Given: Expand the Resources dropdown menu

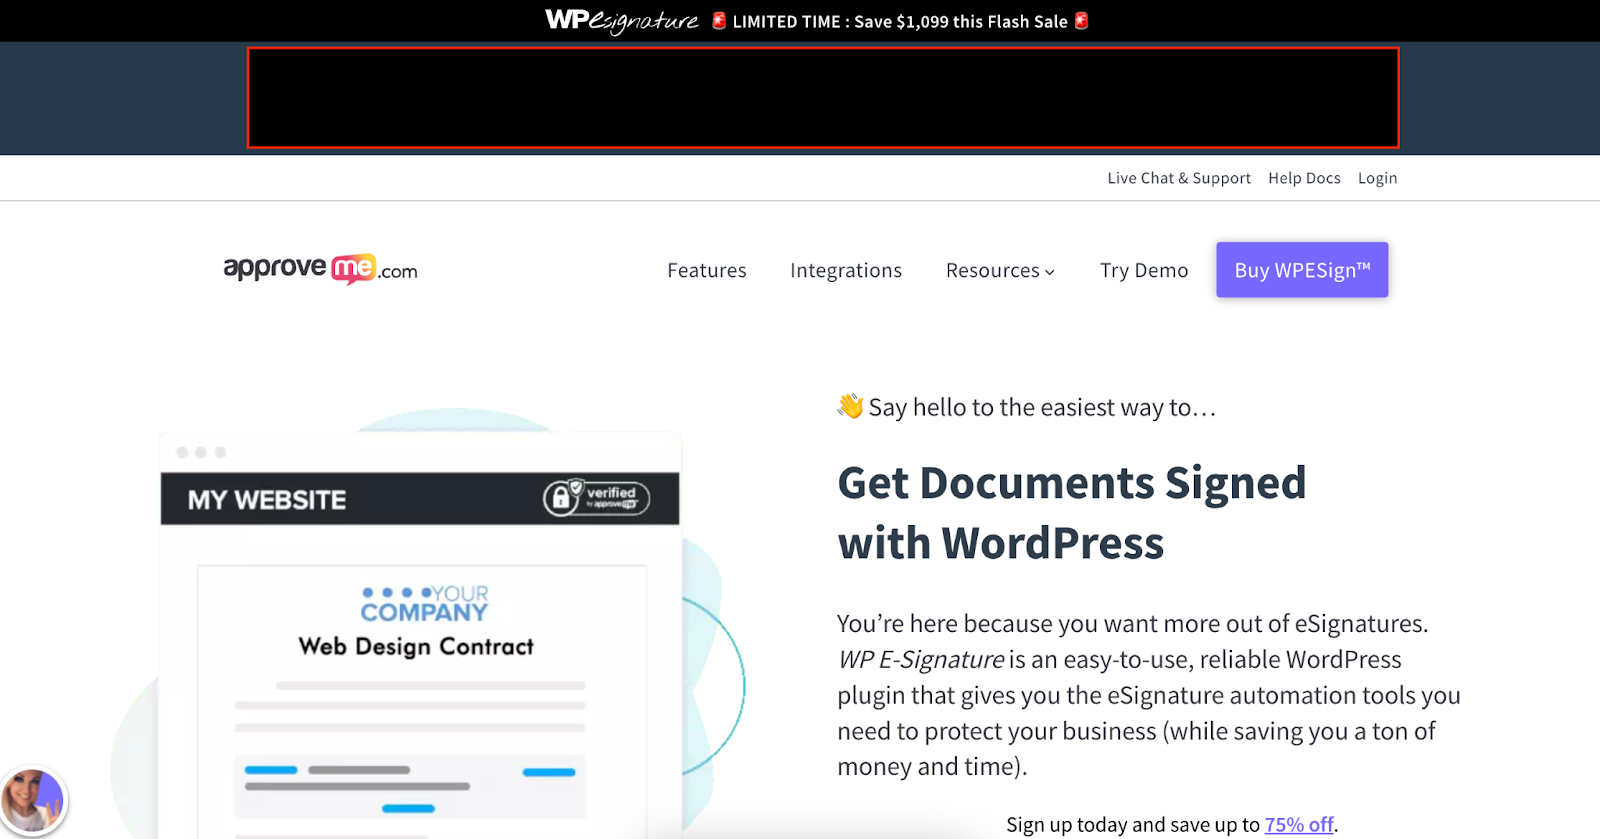Looking at the screenshot, I should (1000, 270).
